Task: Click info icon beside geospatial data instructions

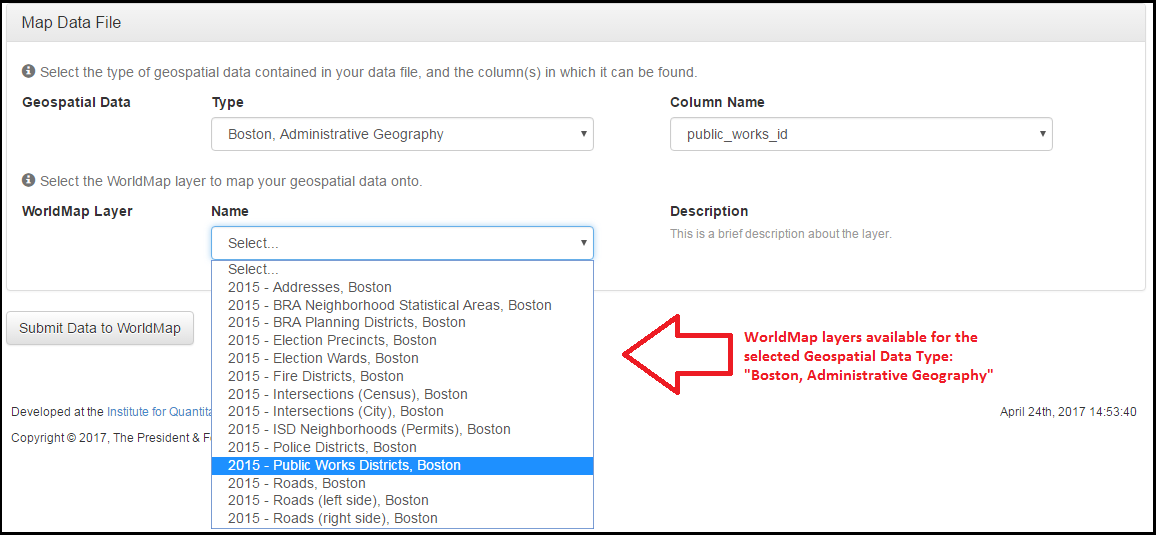Action: [x=29, y=72]
